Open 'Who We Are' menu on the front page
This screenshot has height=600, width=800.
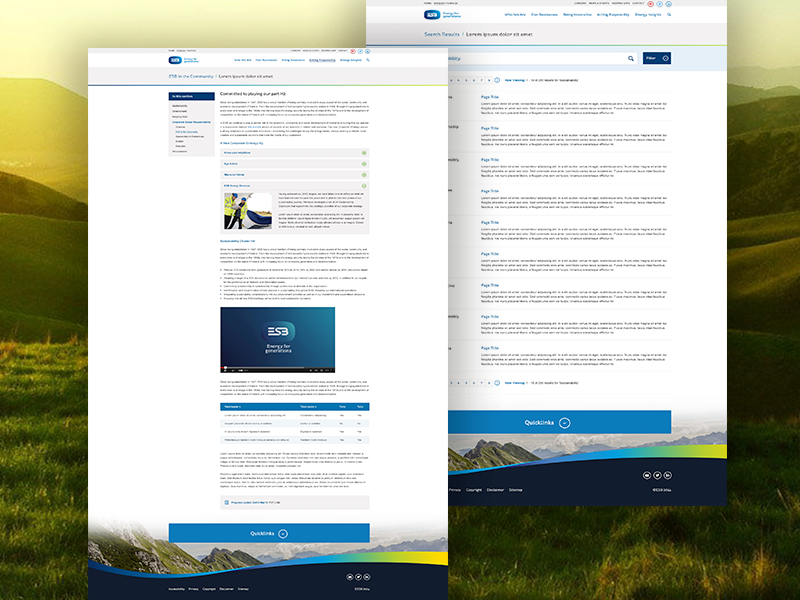[x=243, y=60]
